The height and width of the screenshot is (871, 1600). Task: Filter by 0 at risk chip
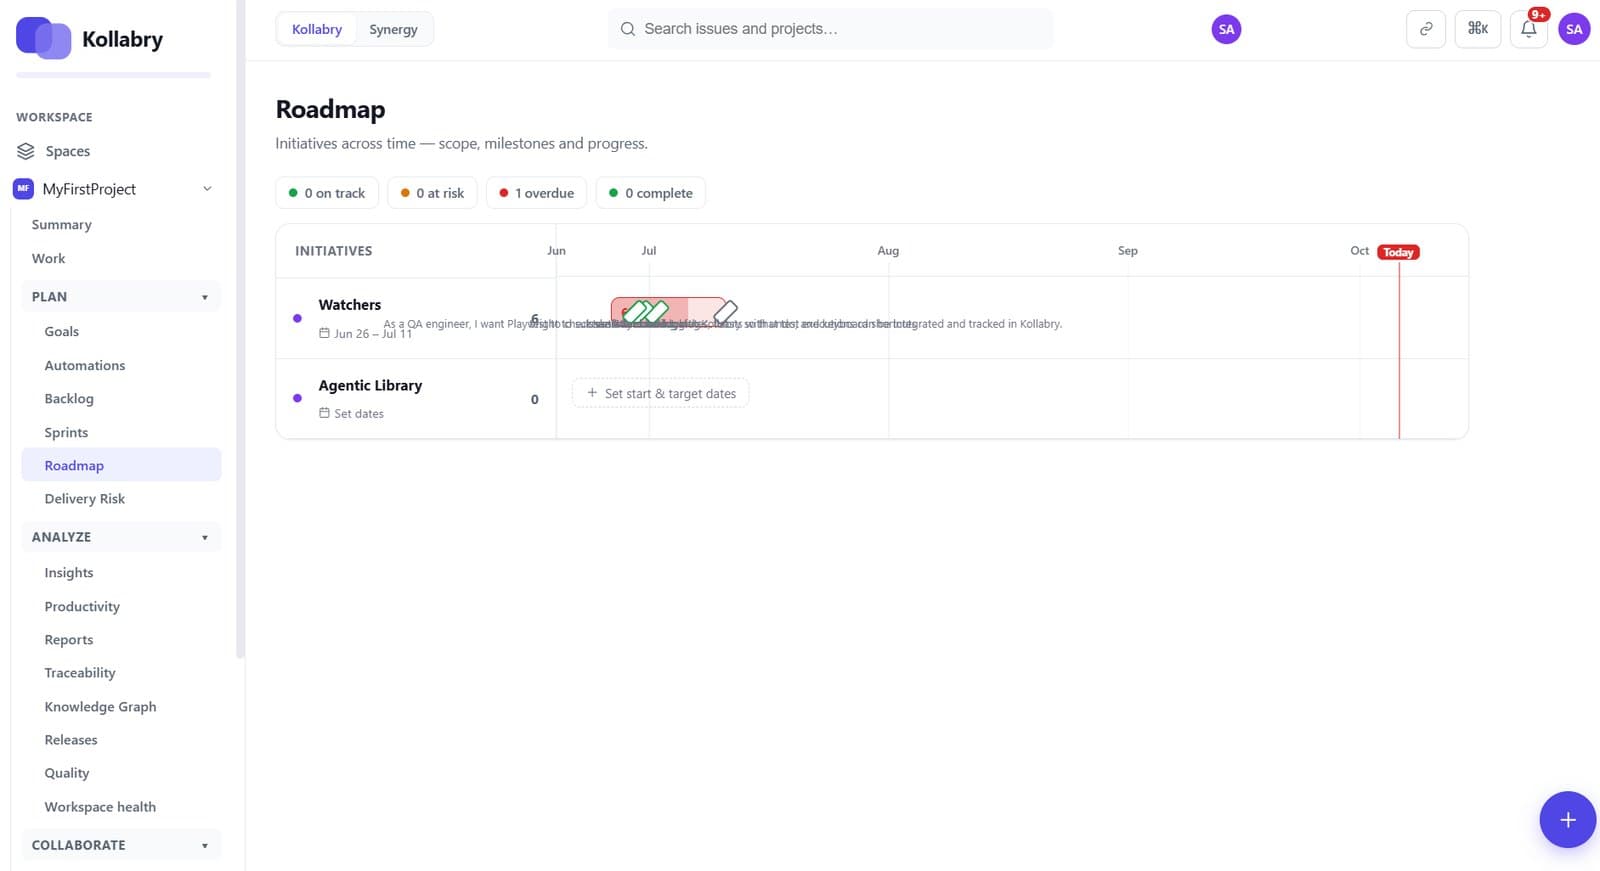(432, 193)
